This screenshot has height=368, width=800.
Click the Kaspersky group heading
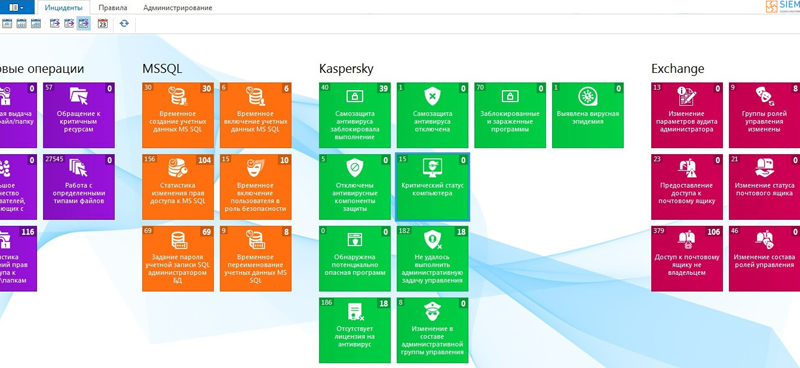click(346, 69)
